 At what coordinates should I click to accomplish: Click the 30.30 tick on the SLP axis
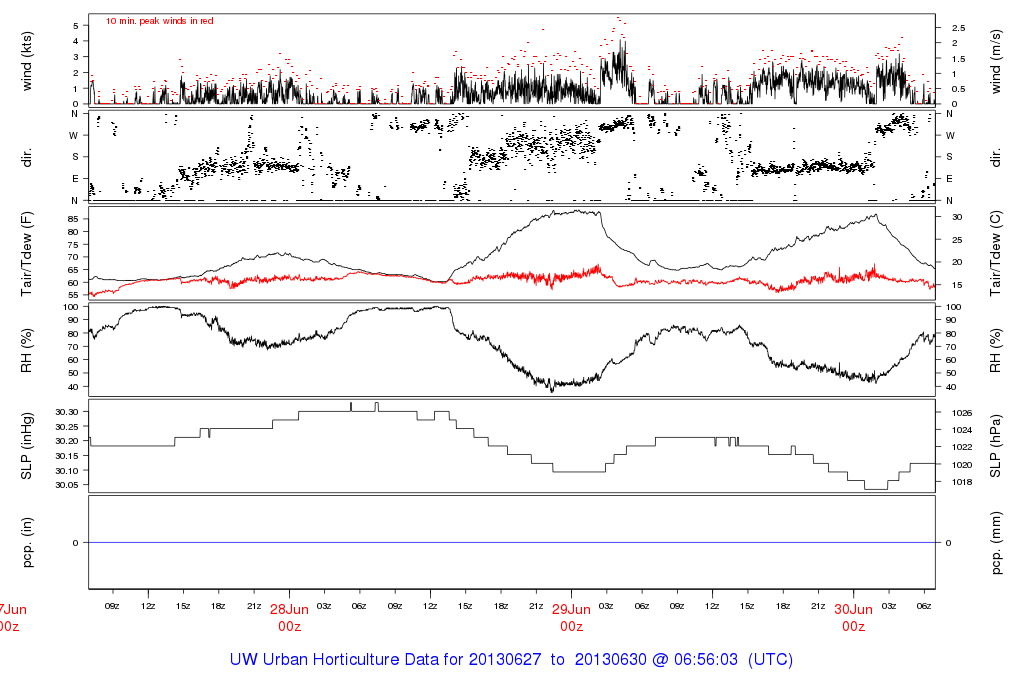69,412
